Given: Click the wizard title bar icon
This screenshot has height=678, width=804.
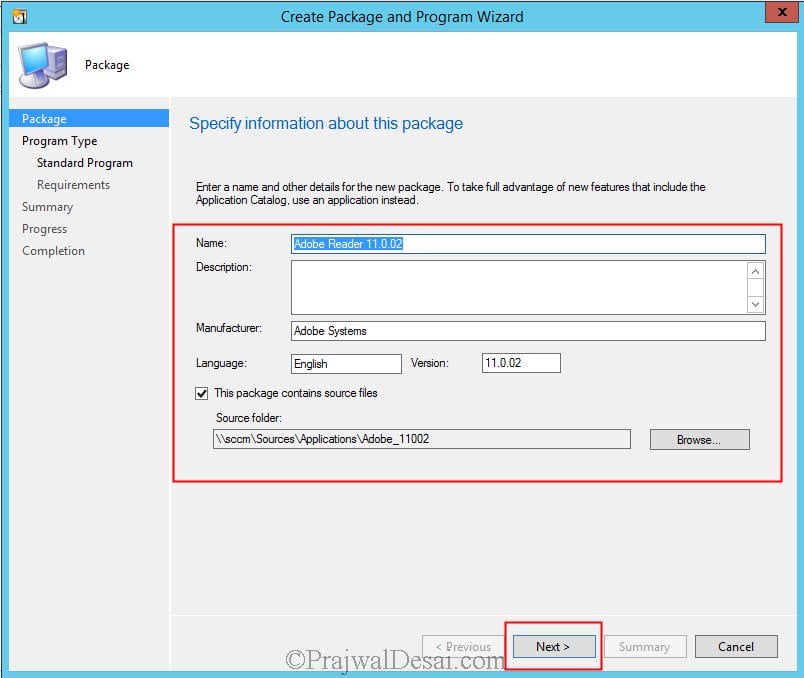Looking at the screenshot, I should (19, 17).
